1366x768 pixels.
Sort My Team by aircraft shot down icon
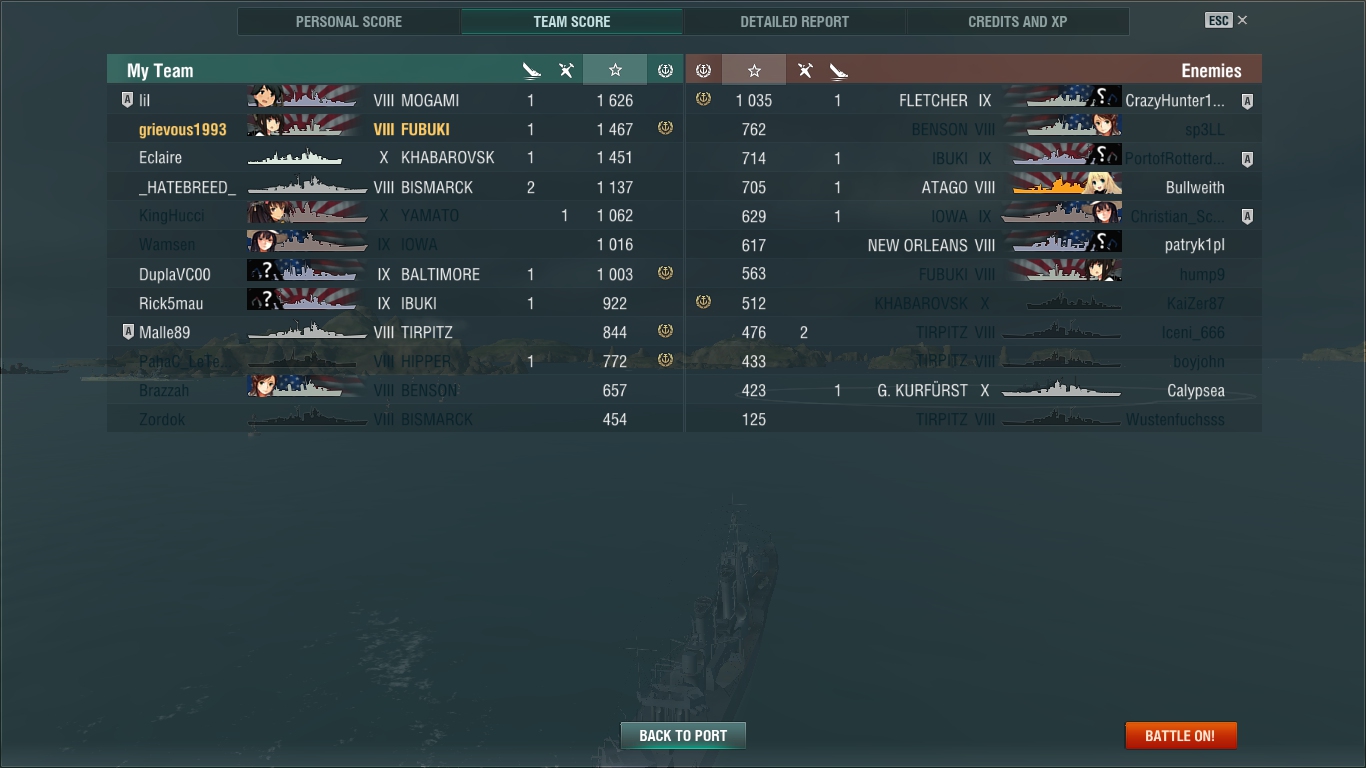(x=566, y=70)
